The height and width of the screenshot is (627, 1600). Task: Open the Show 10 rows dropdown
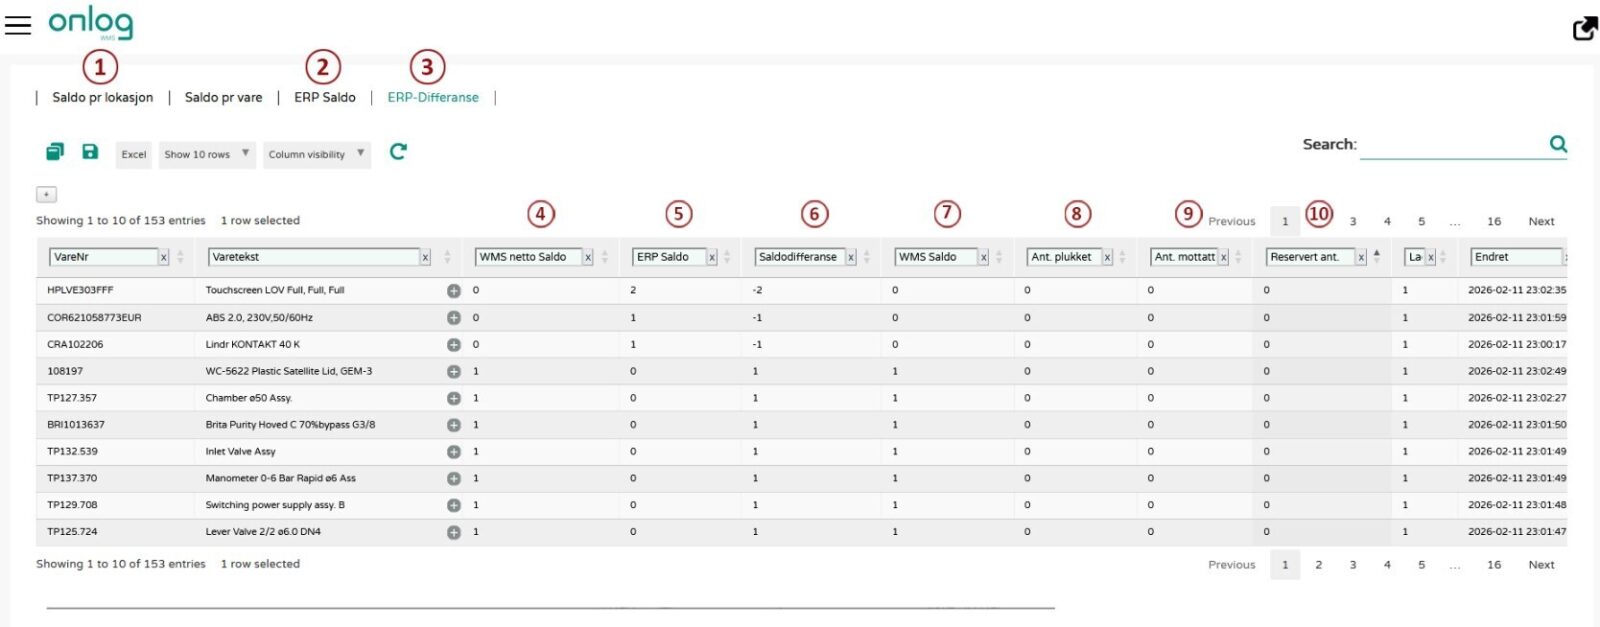207,154
